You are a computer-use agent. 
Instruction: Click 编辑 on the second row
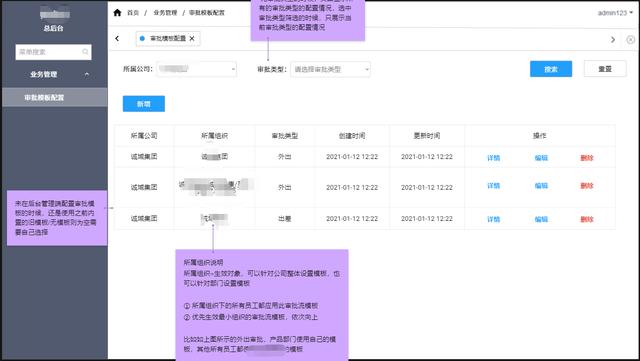[x=541, y=186]
